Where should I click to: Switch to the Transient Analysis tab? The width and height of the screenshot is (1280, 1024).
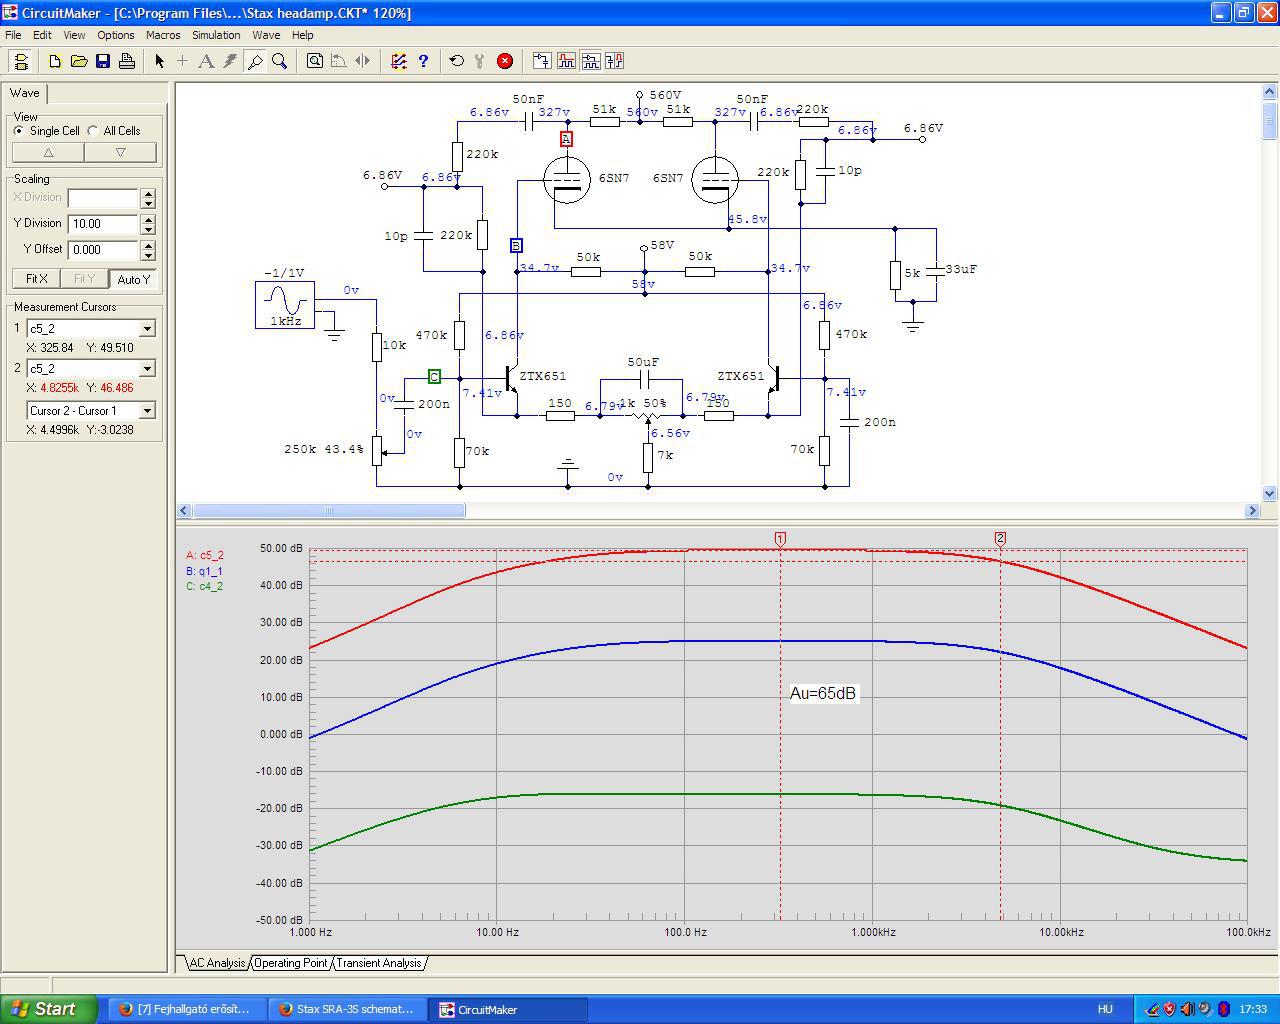coord(378,963)
